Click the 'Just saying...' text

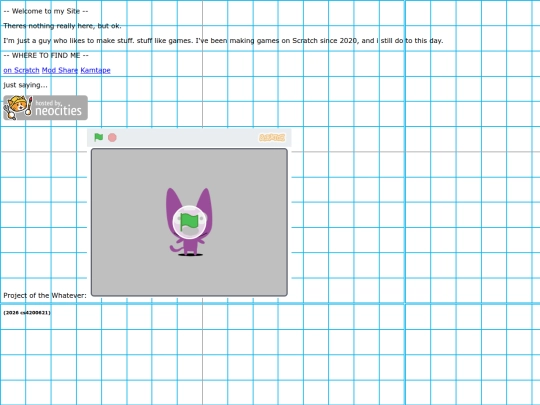[25, 85]
